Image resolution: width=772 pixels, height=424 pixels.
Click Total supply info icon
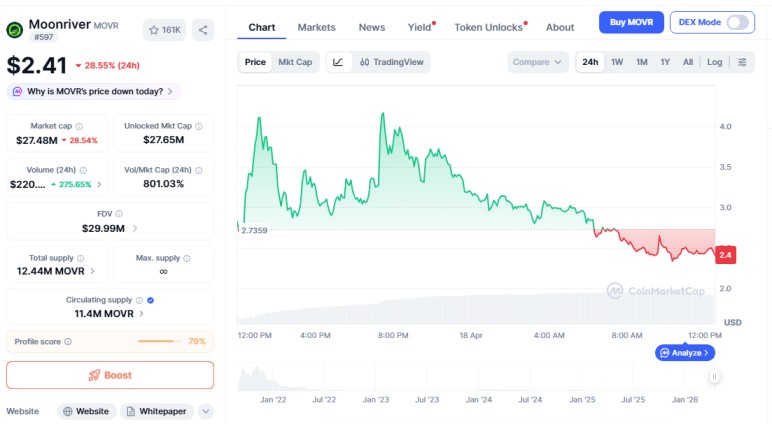(80, 258)
